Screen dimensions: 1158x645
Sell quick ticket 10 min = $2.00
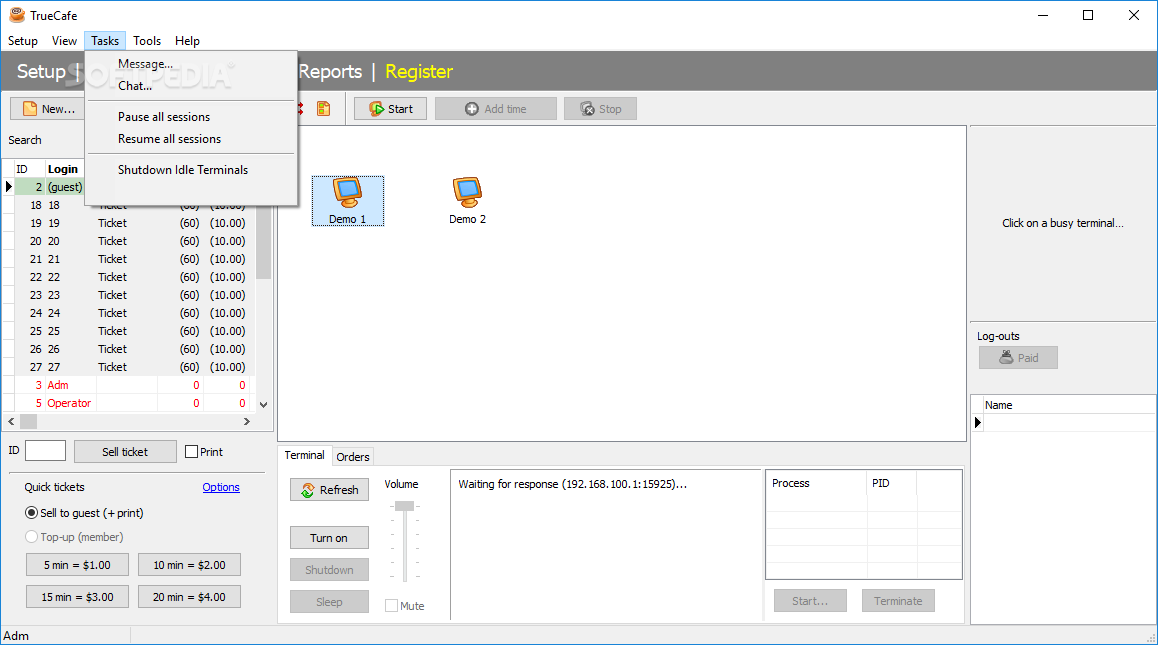(189, 564)
